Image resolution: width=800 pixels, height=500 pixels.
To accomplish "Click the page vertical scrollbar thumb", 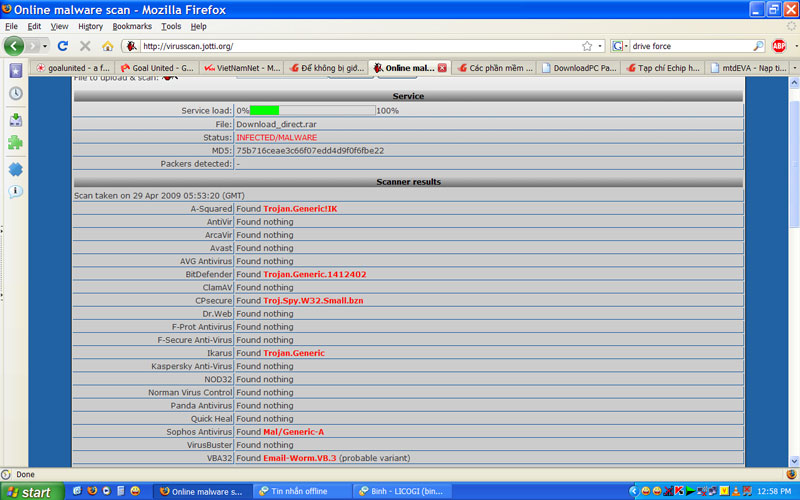I will coord(794,163).
